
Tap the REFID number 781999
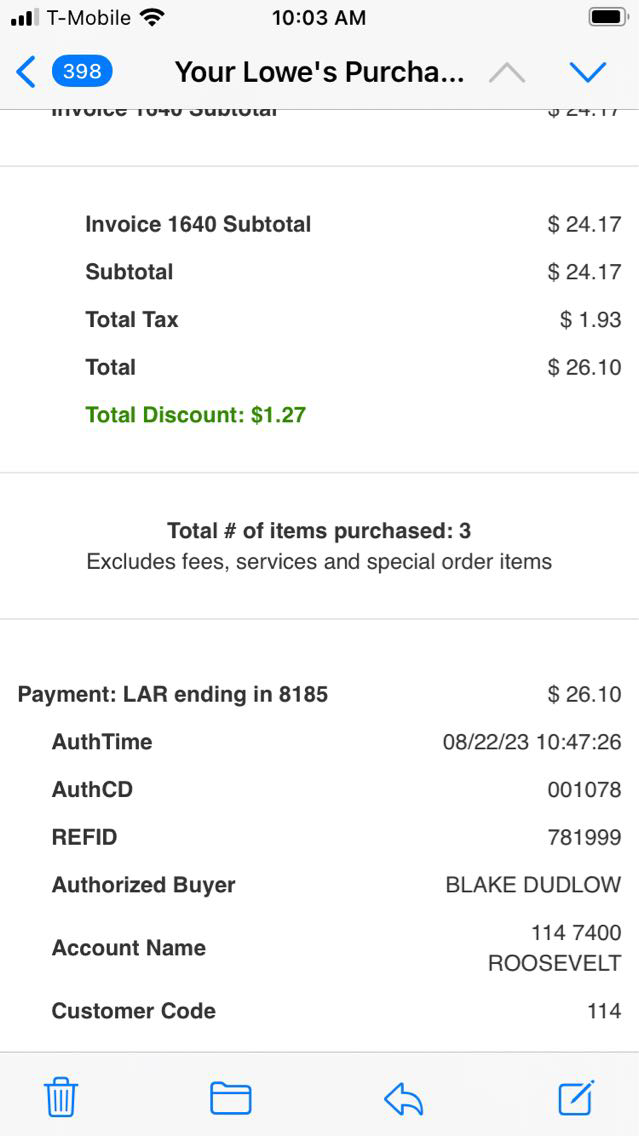coord(584,837)
